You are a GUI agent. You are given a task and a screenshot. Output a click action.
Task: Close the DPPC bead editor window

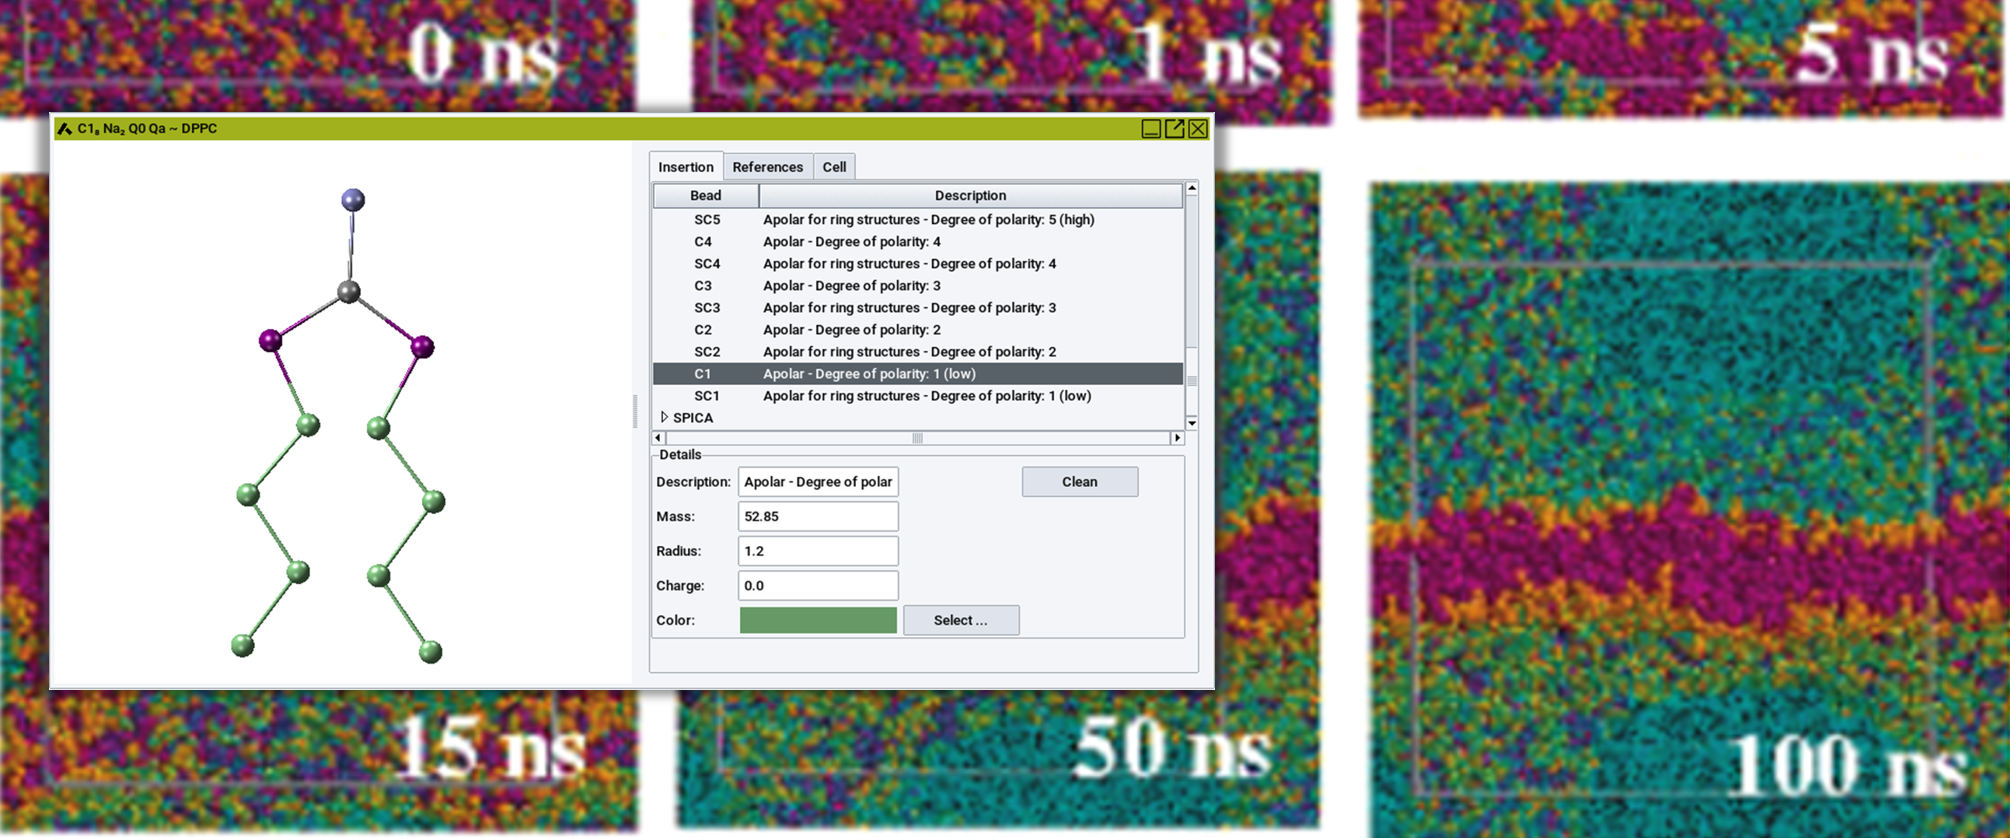(x=1197, y=129)
